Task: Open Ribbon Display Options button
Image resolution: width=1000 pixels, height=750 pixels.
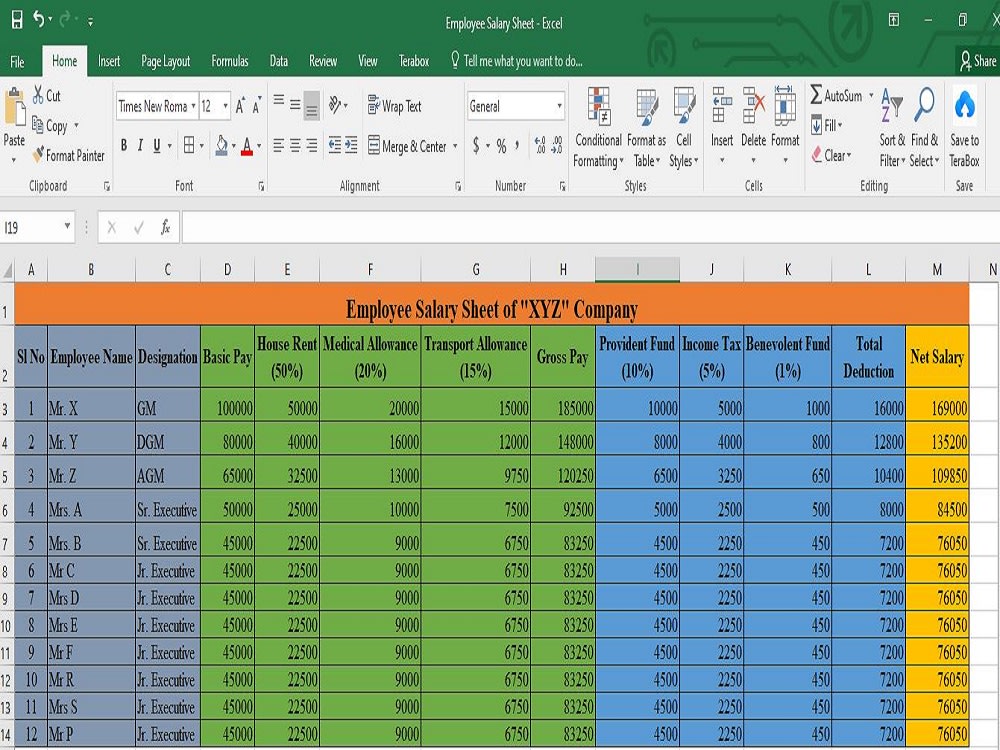Action: [894, 20]
